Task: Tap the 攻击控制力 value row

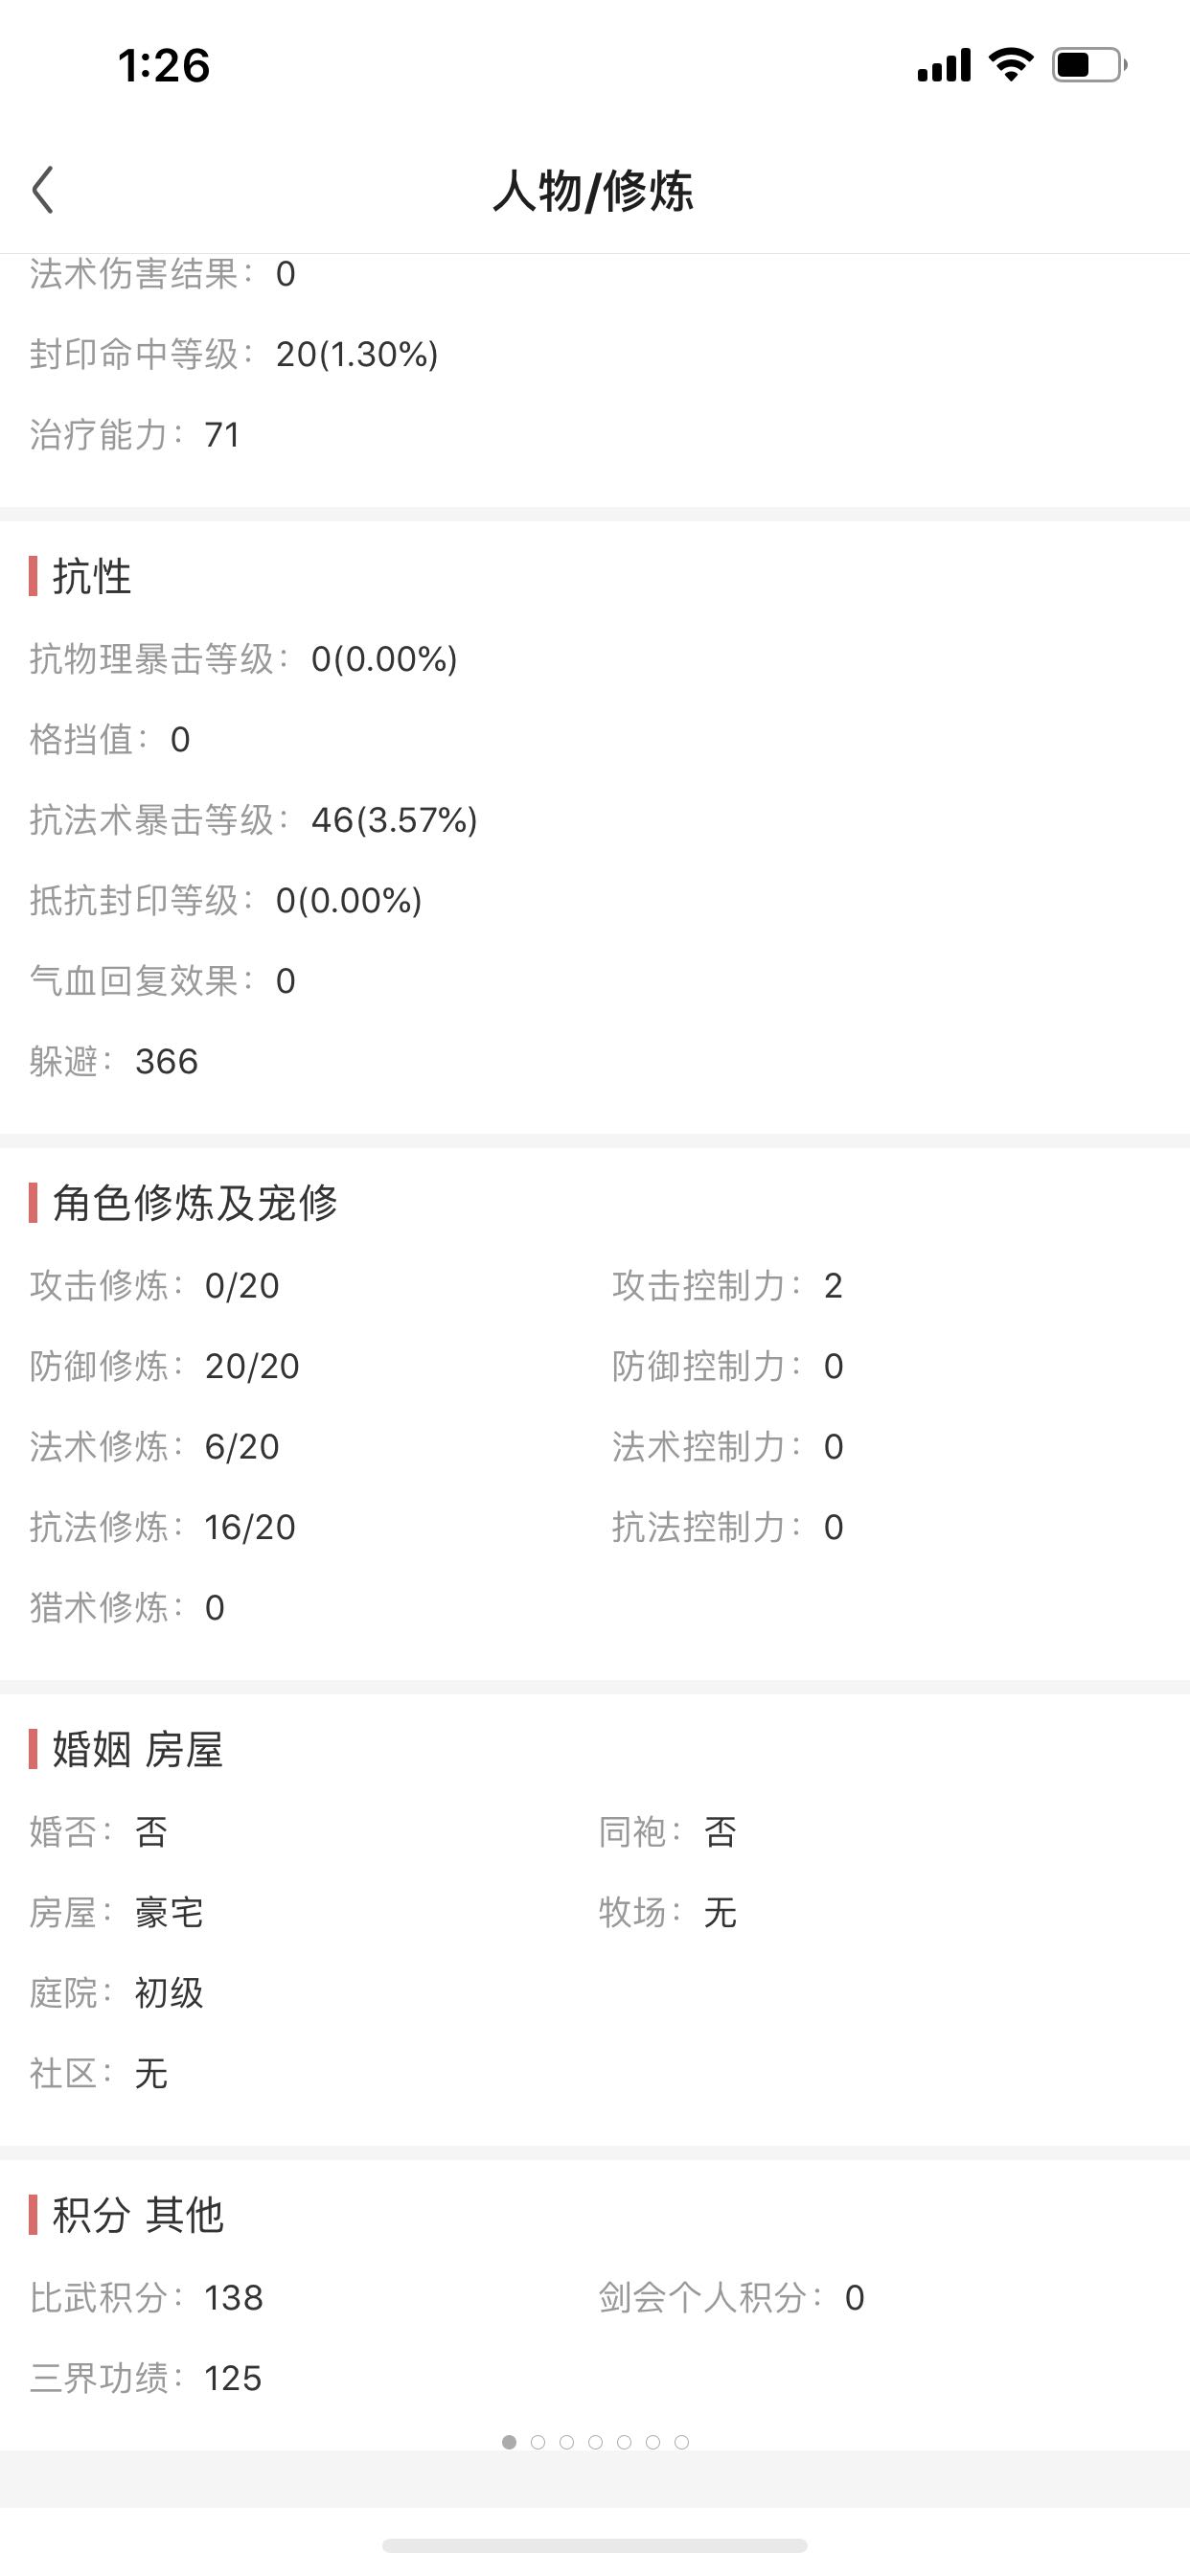Action: [x=728, y=1286]
